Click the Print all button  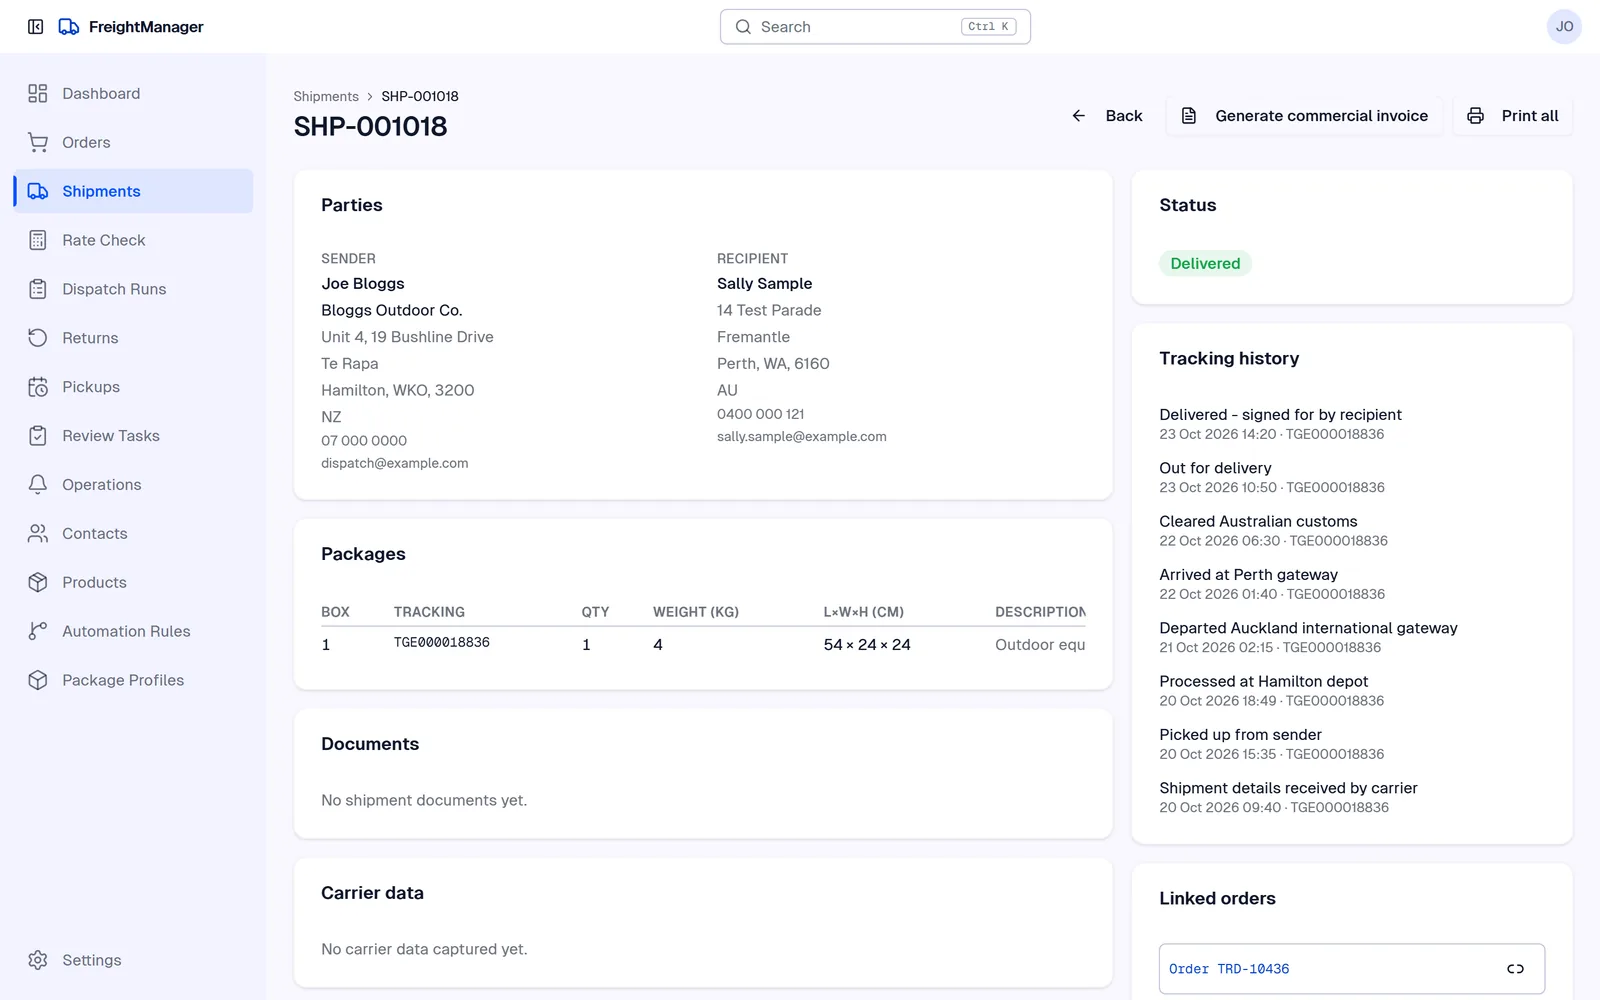(1513, 116)
